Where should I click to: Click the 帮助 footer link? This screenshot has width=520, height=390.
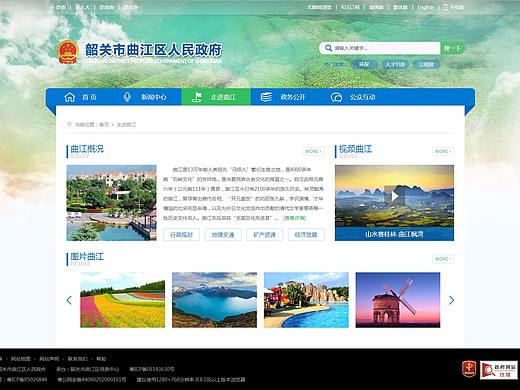click(101, 359)
